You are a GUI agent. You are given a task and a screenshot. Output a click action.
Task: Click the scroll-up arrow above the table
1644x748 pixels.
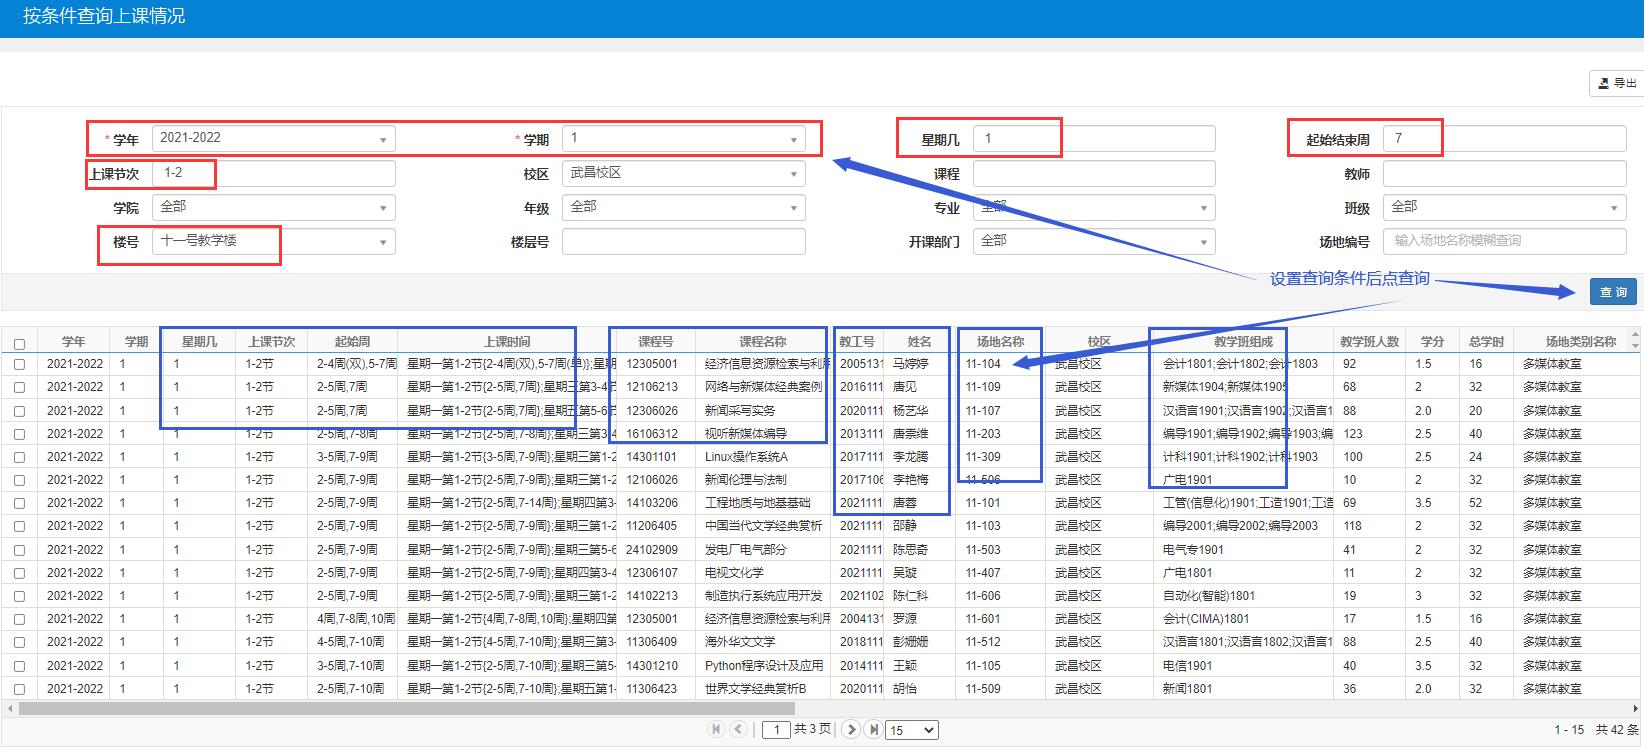[x=1636, y=335]
